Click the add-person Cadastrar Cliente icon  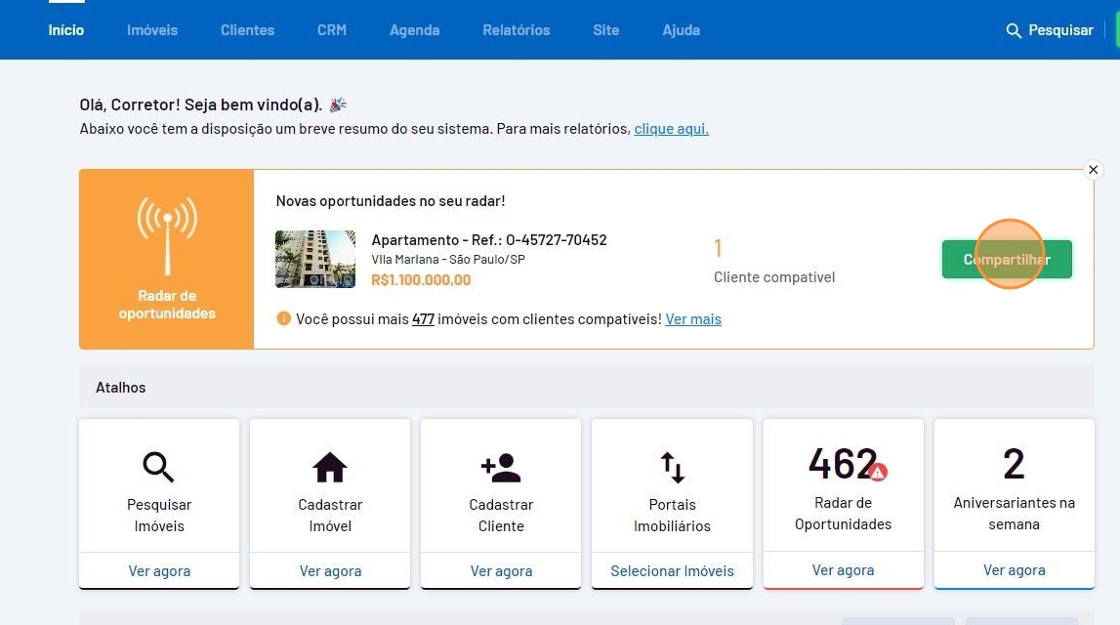[x=500, y=467]
